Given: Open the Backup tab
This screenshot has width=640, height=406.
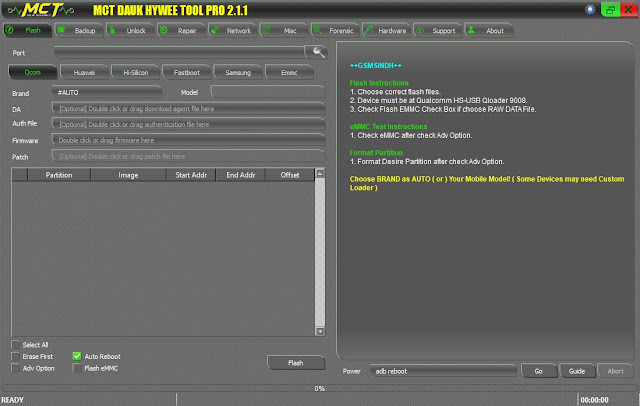Looking at the screenshot, I should [x=79, y=31].
